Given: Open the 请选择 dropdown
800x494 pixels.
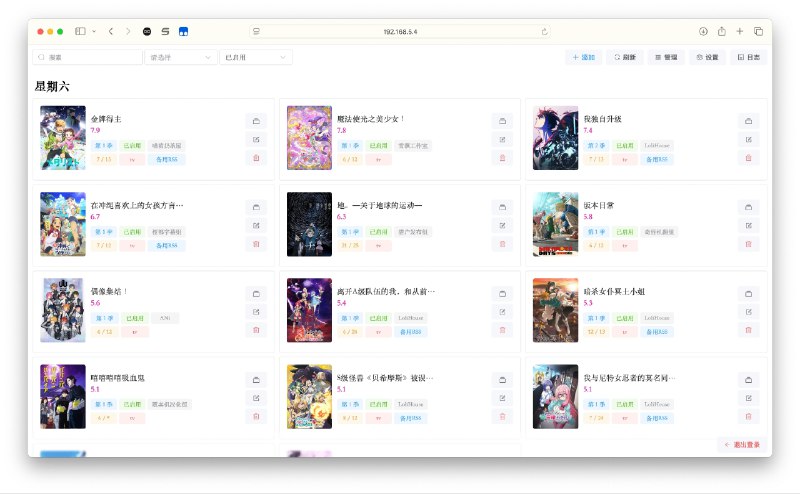Looking at the screenshot, I should tap(180, 58).
